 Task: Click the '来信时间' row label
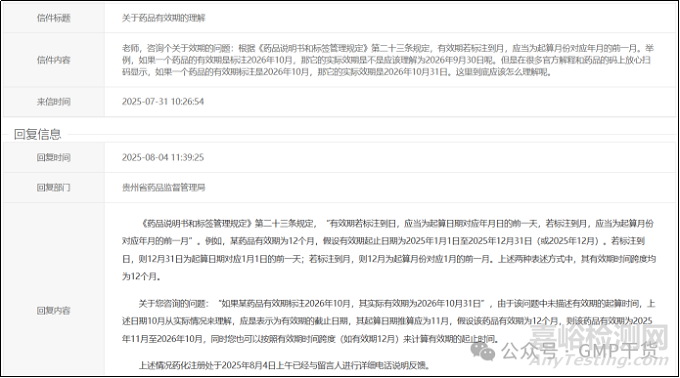point(53,101)
